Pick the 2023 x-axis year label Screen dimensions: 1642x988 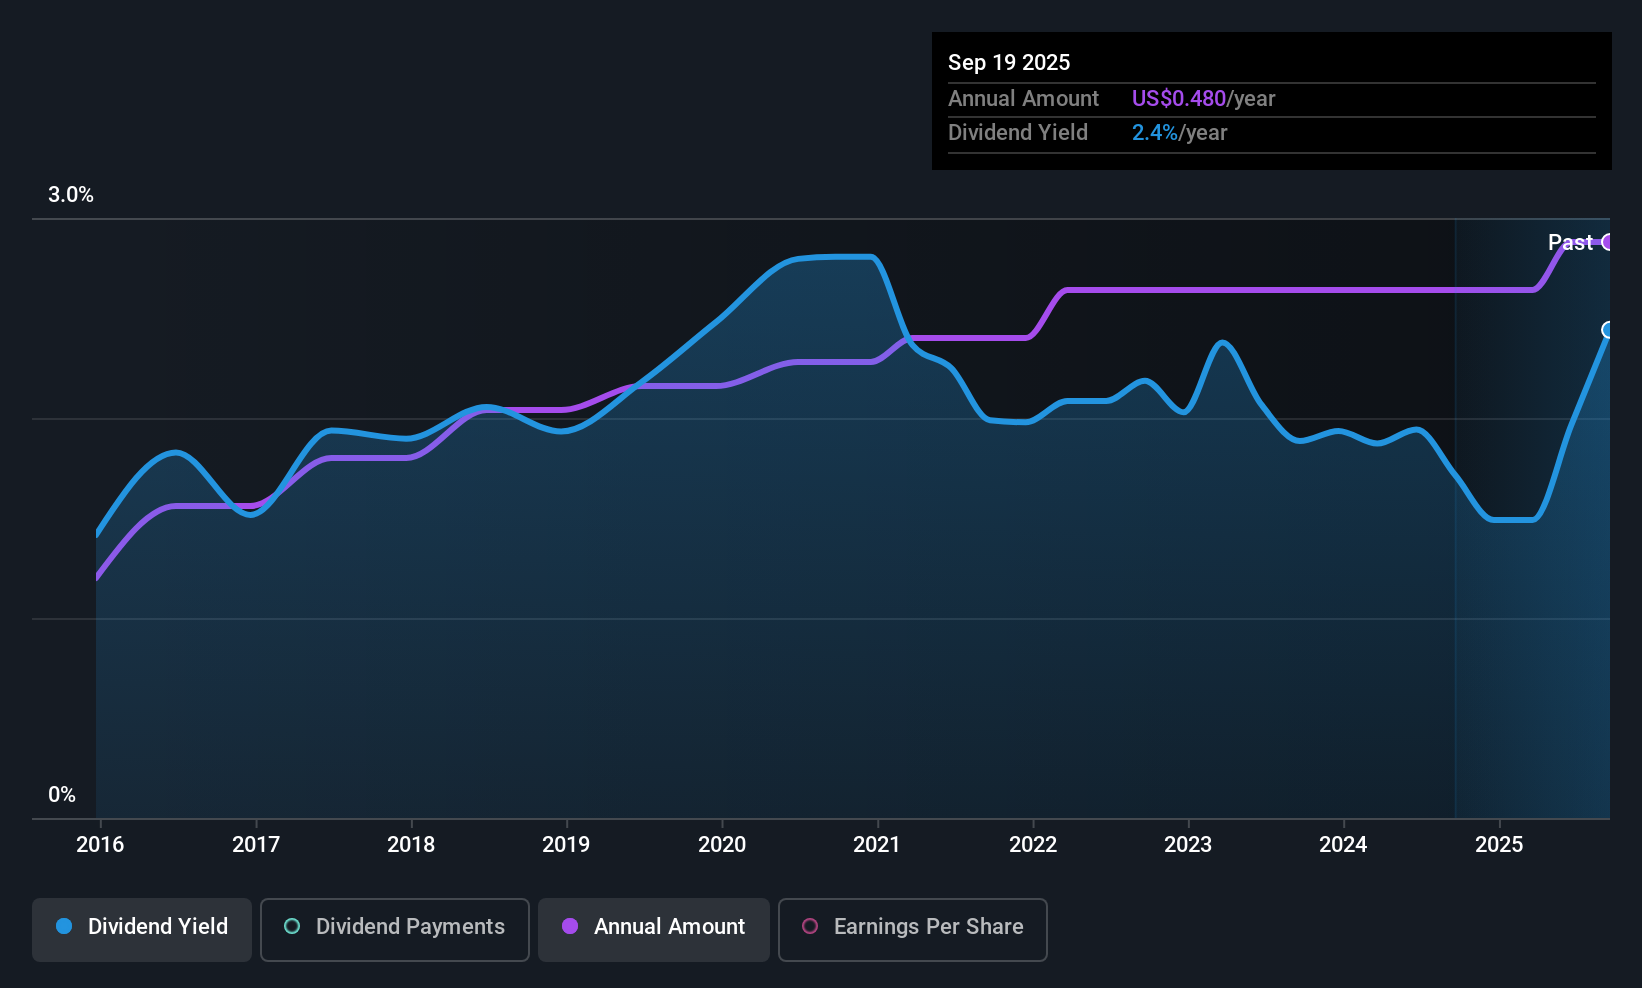pos(1188,844)
